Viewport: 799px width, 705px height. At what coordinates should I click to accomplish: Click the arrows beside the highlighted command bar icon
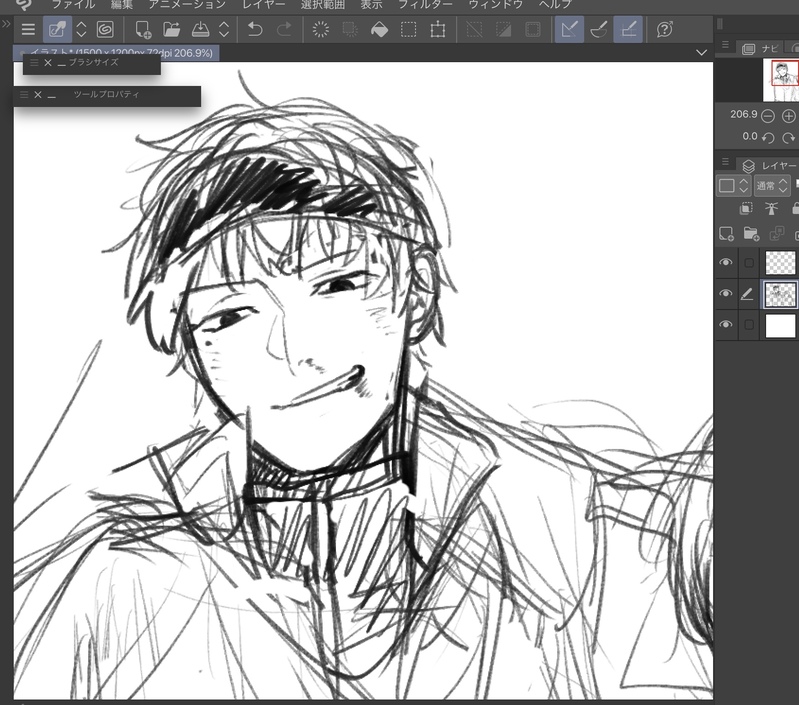point(81,30)
